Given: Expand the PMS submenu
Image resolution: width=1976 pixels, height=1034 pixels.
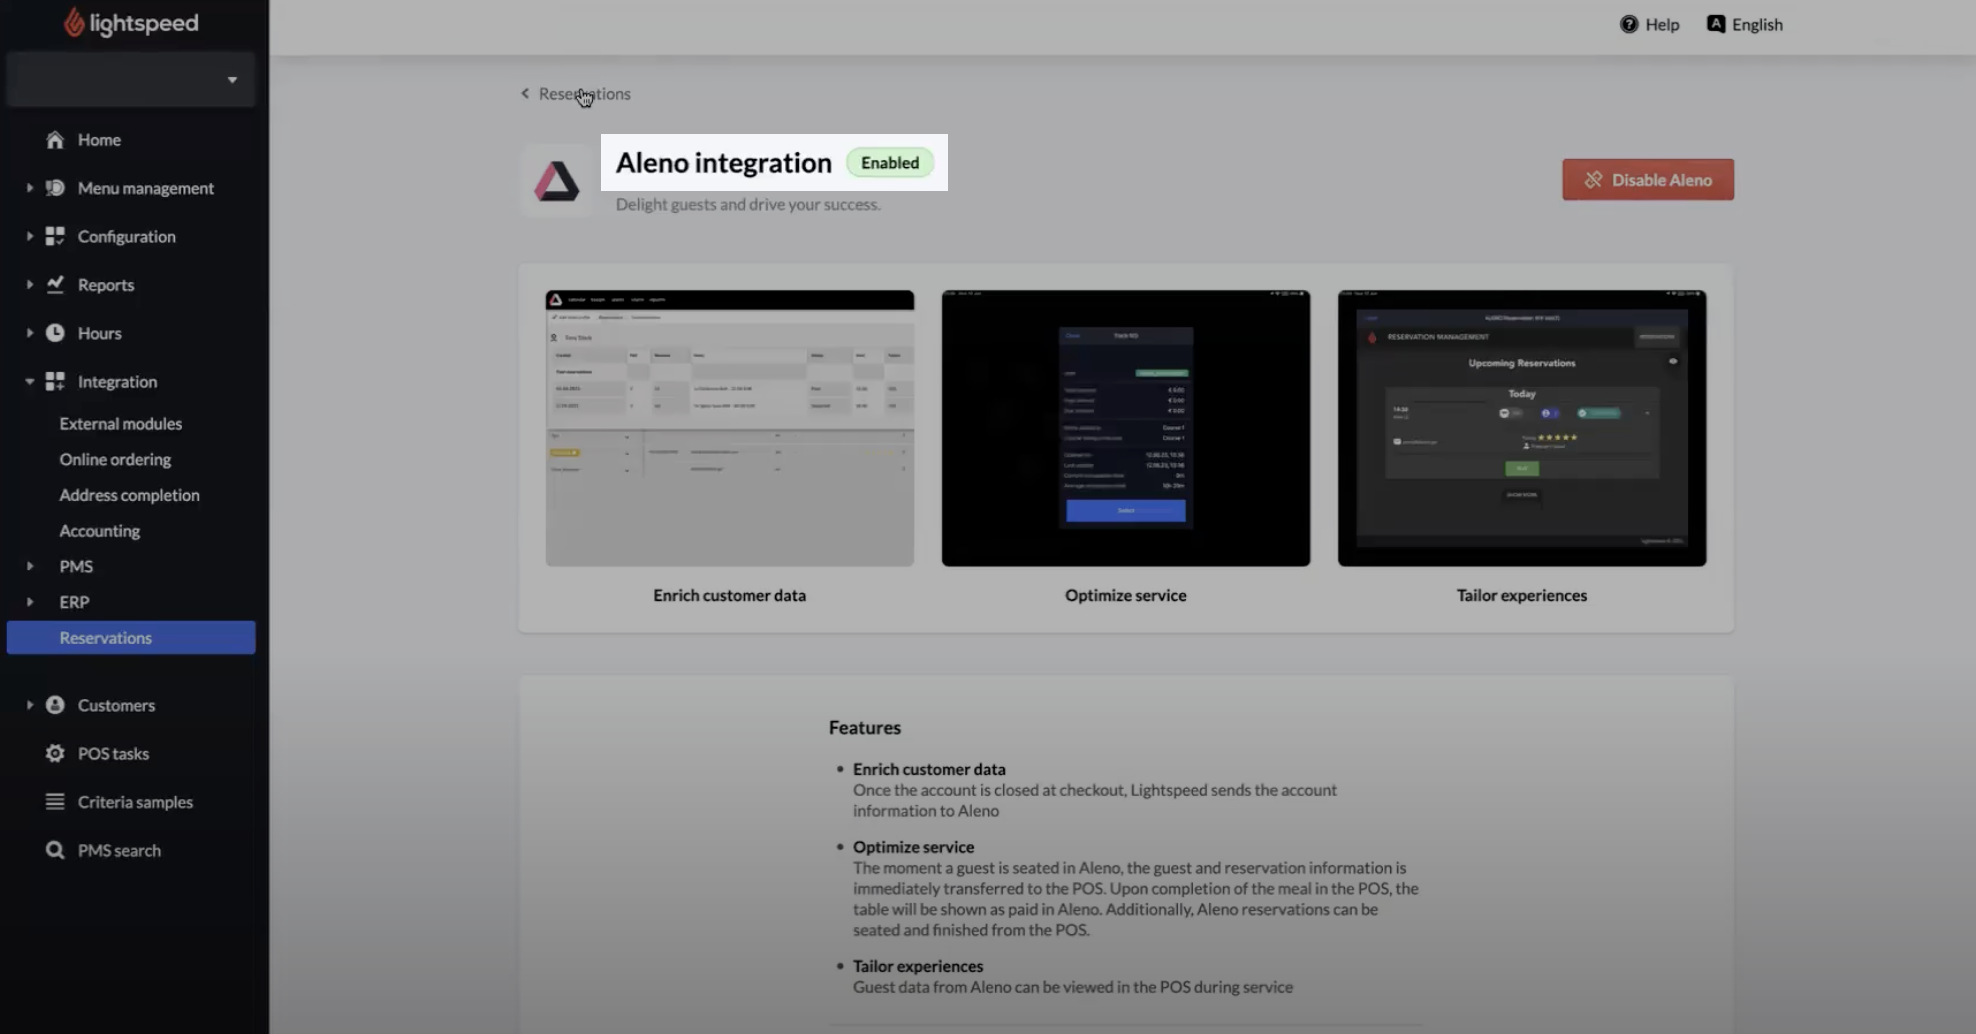Looking at the screenshot, I should (x=30, y=566).
